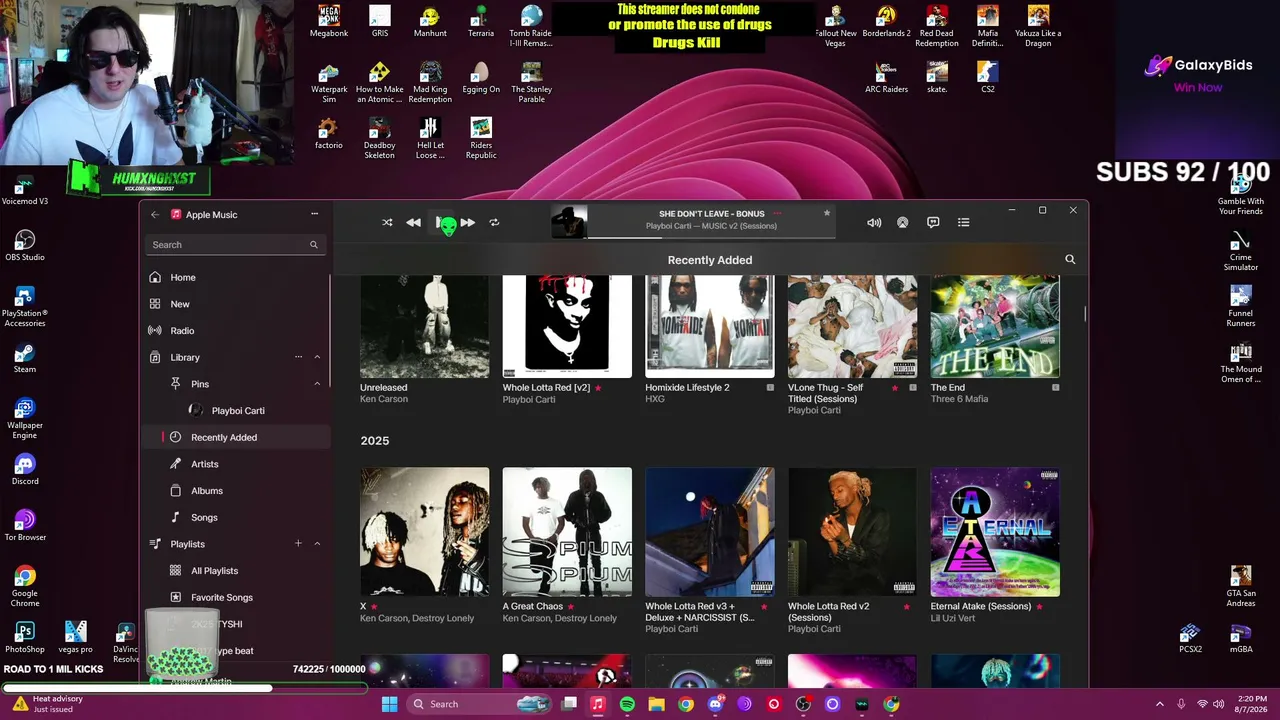Open the Terraria desktop shortcut

pos(481,22)
